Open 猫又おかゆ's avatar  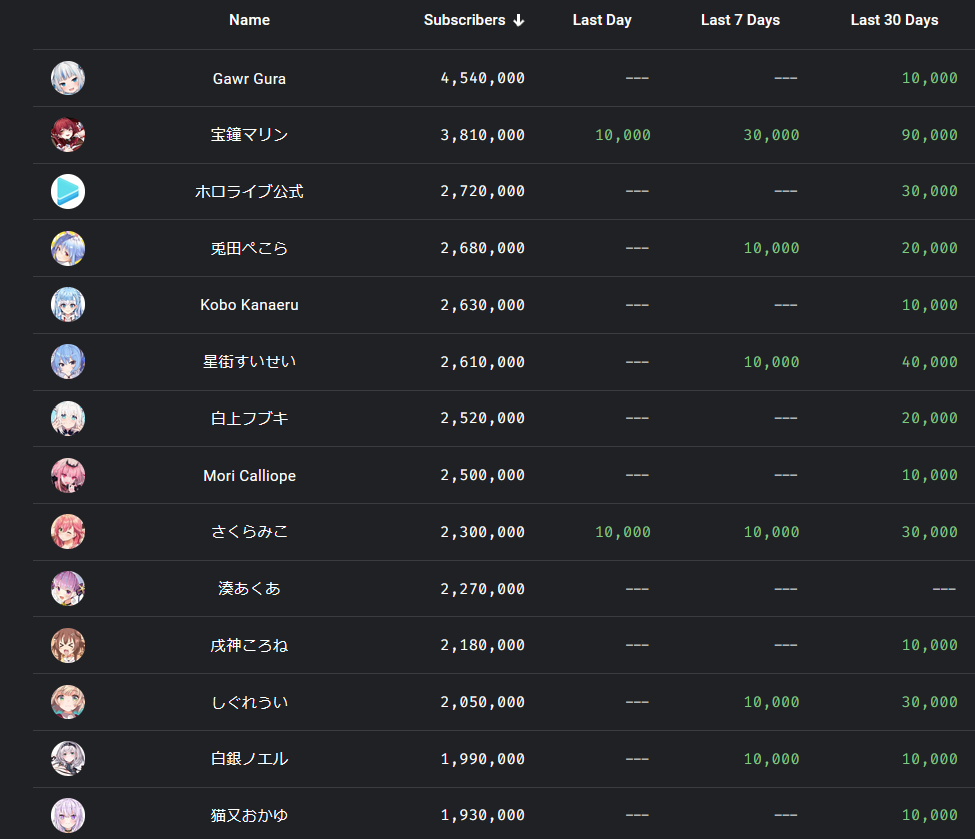68,815
